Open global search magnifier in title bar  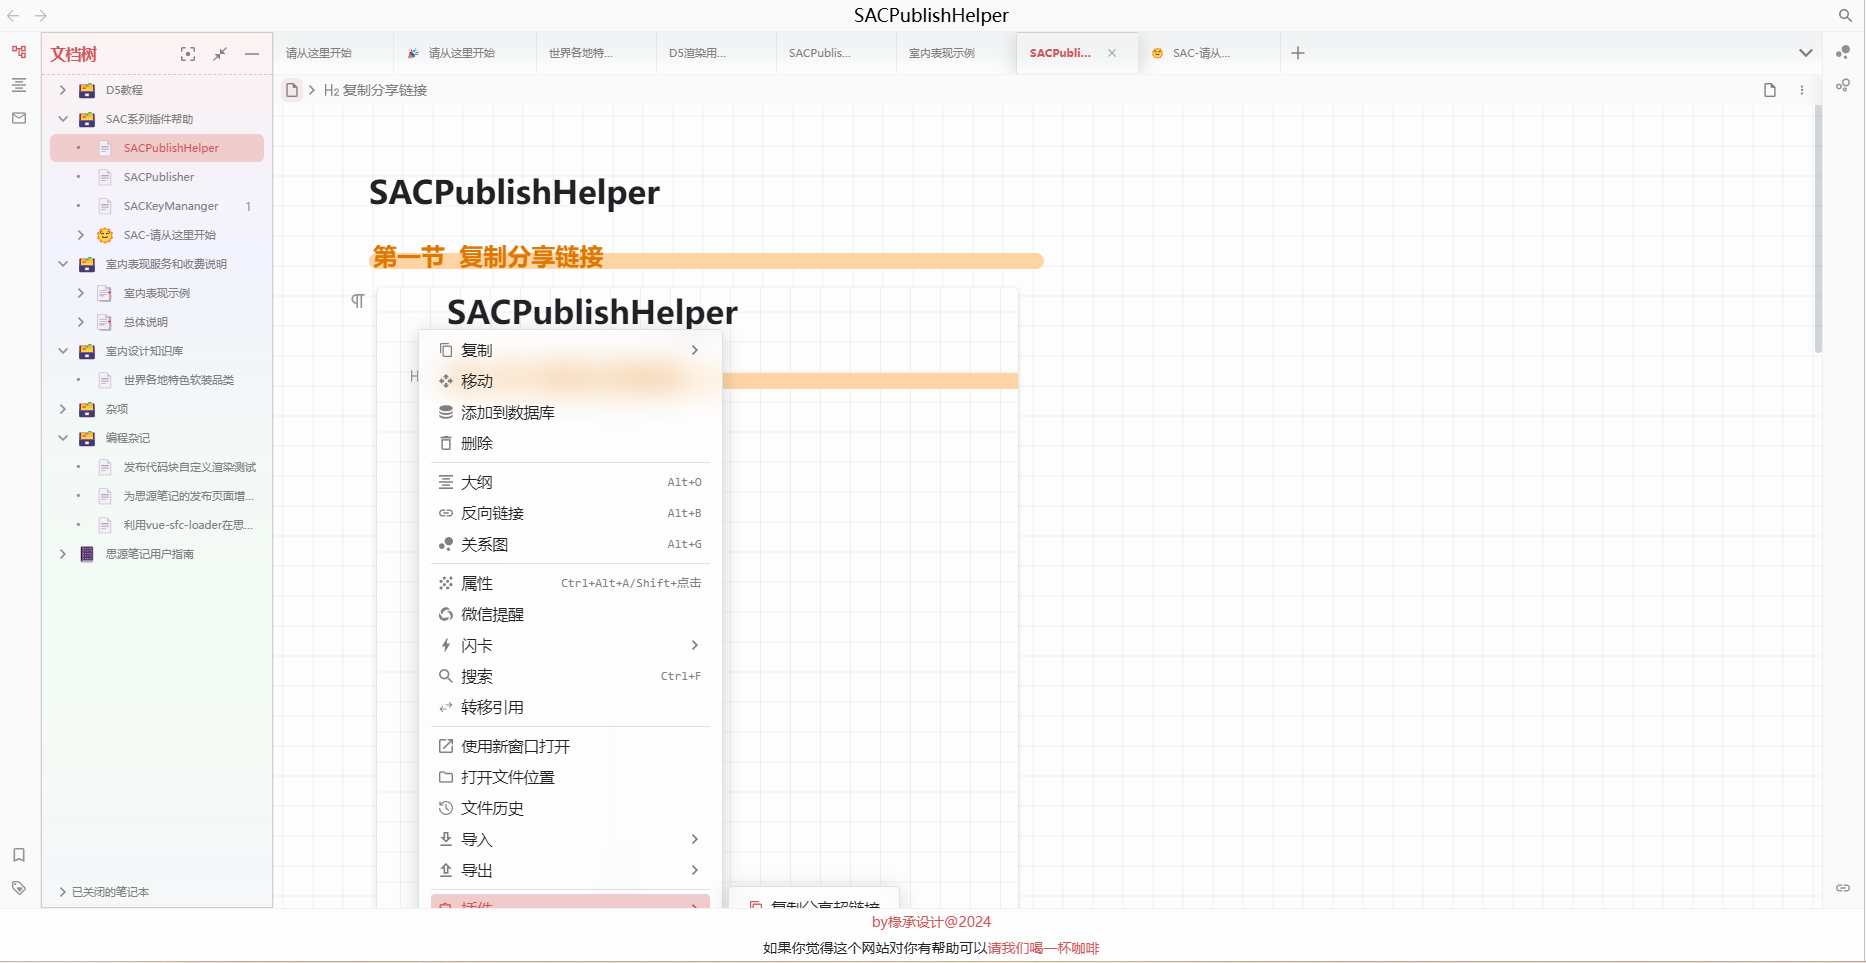(x=1846, y=16)
